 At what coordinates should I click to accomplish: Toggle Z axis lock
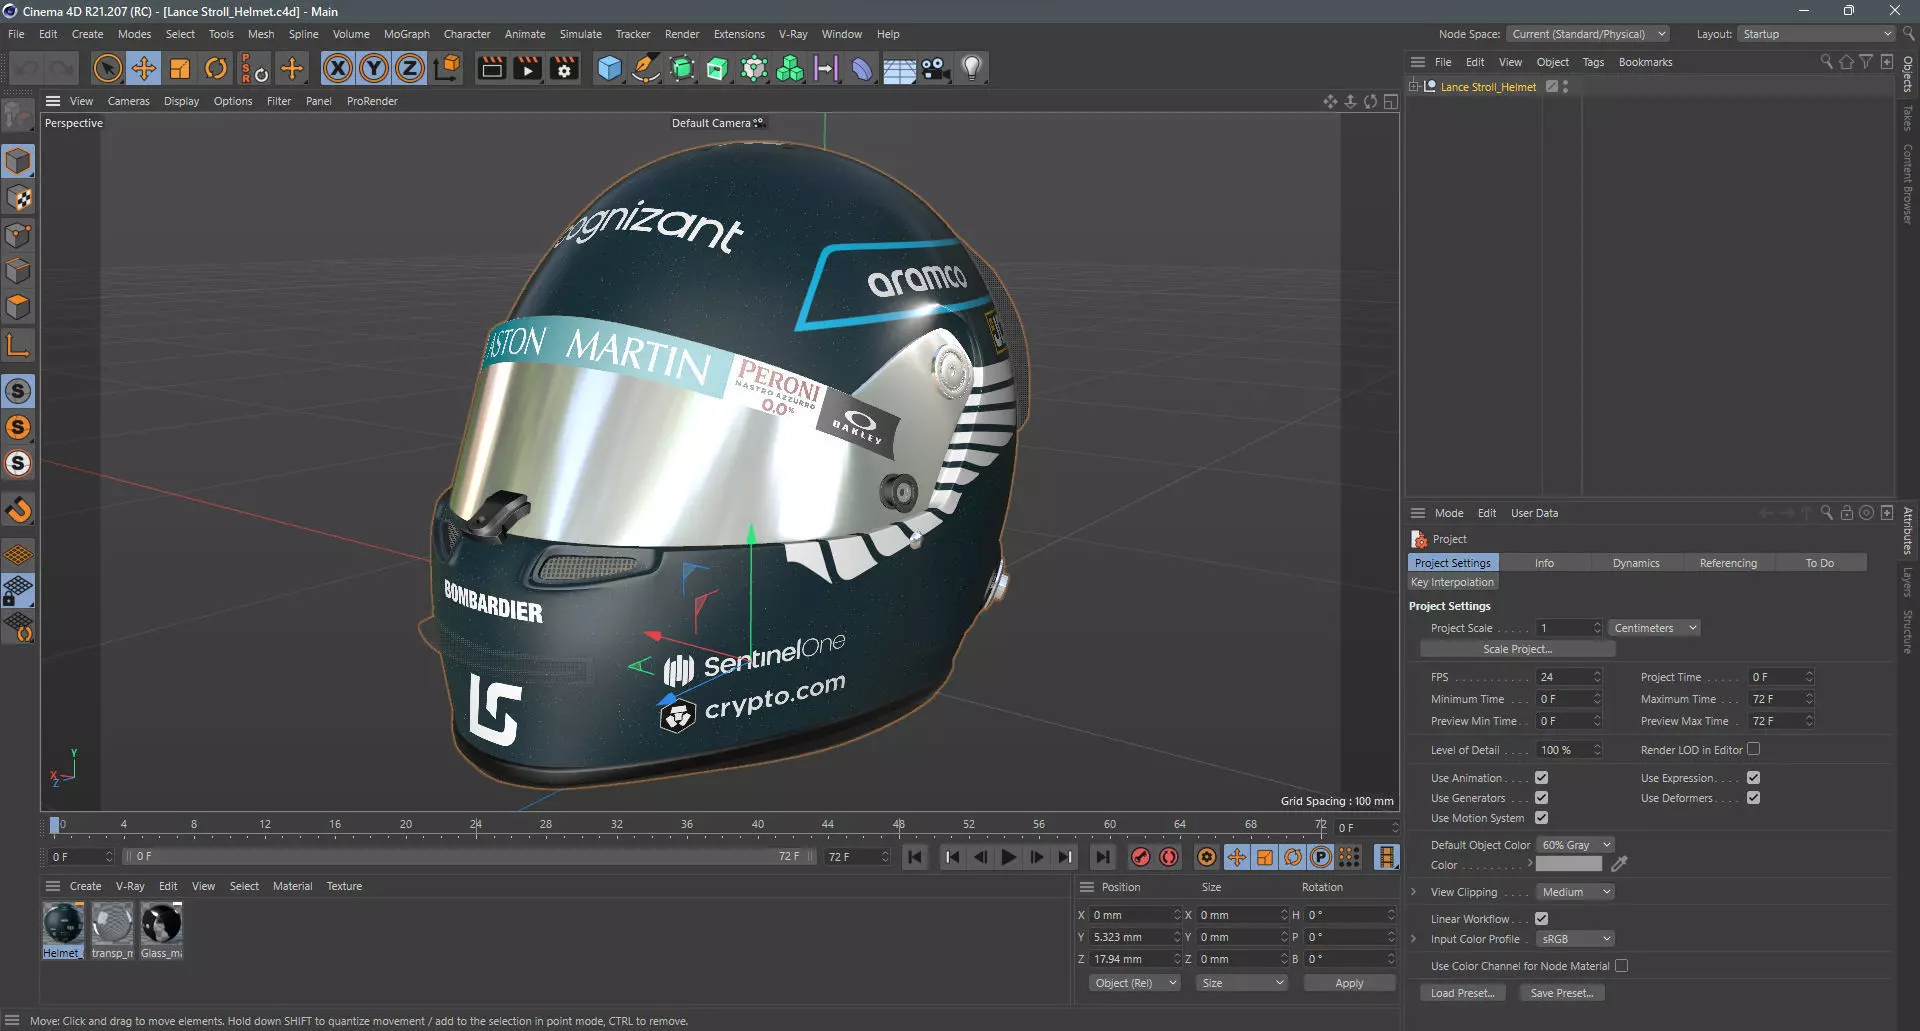click(x=410, y=68)
